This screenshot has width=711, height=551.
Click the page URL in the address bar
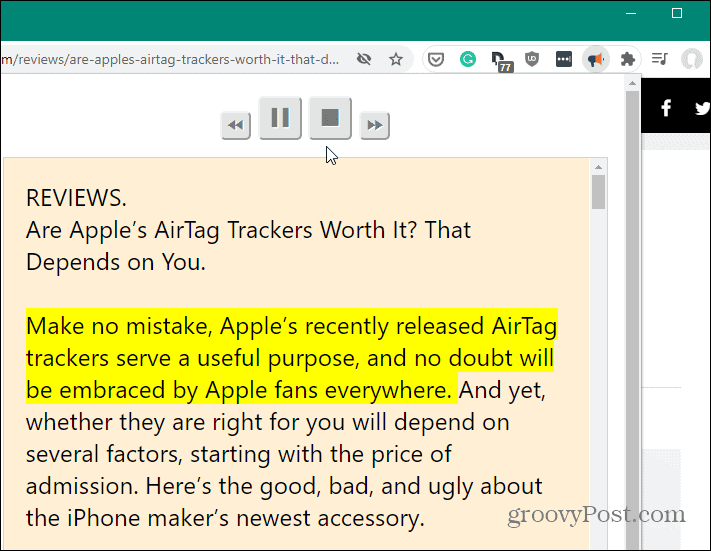pos(170,60)
